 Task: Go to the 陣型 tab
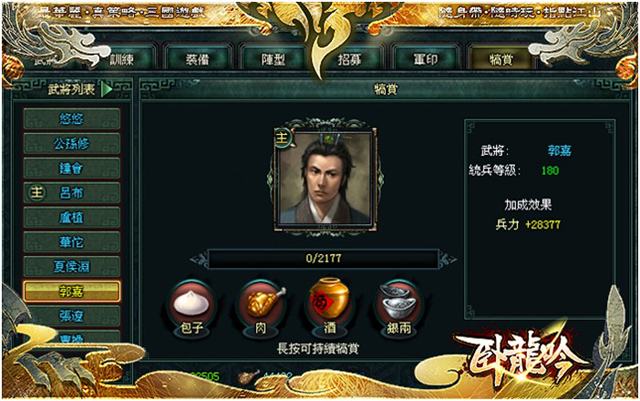pos(273,60)
